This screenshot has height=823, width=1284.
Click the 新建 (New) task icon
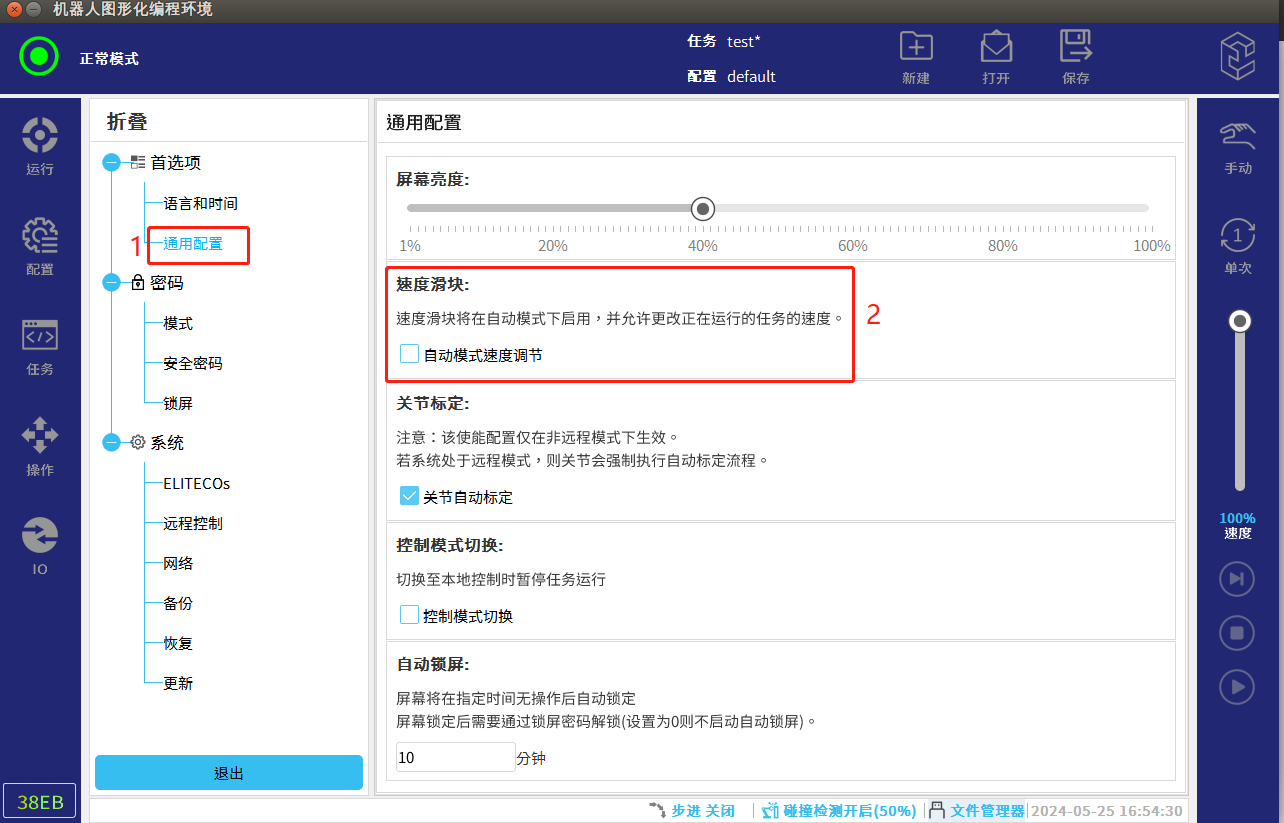click(916, 57)
